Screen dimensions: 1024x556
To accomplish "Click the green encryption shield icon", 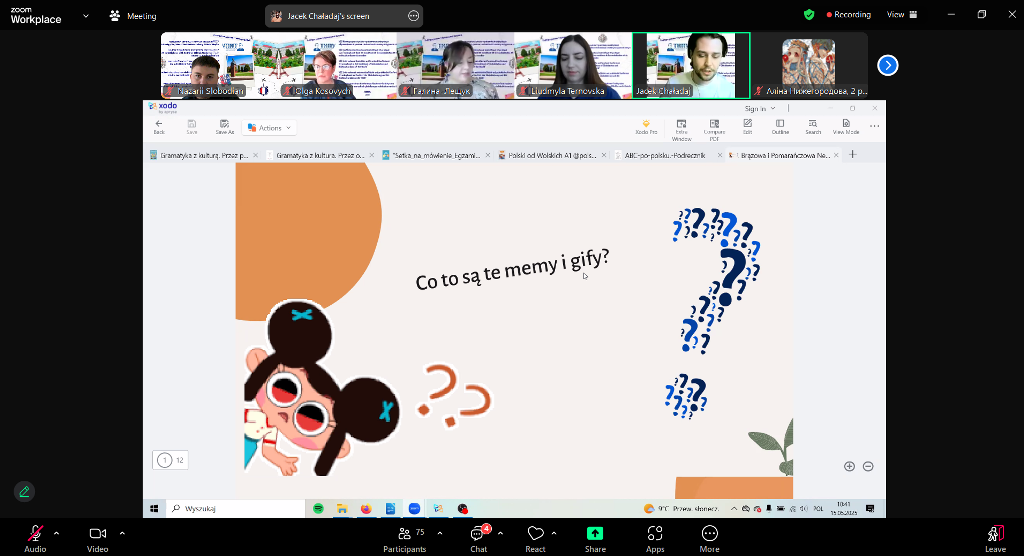I will click(809, 15).
